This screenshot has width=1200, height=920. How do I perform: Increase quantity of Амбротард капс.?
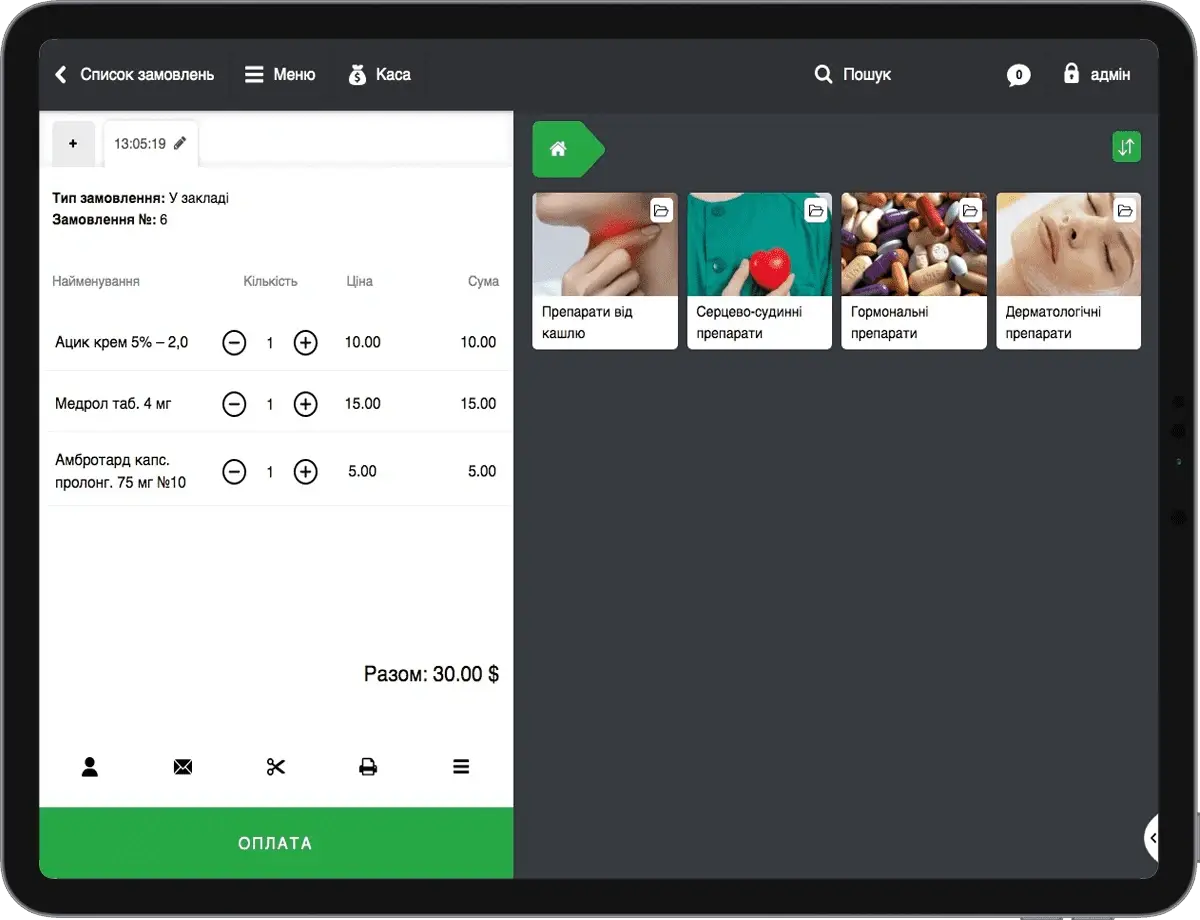[x=305, y=472]
